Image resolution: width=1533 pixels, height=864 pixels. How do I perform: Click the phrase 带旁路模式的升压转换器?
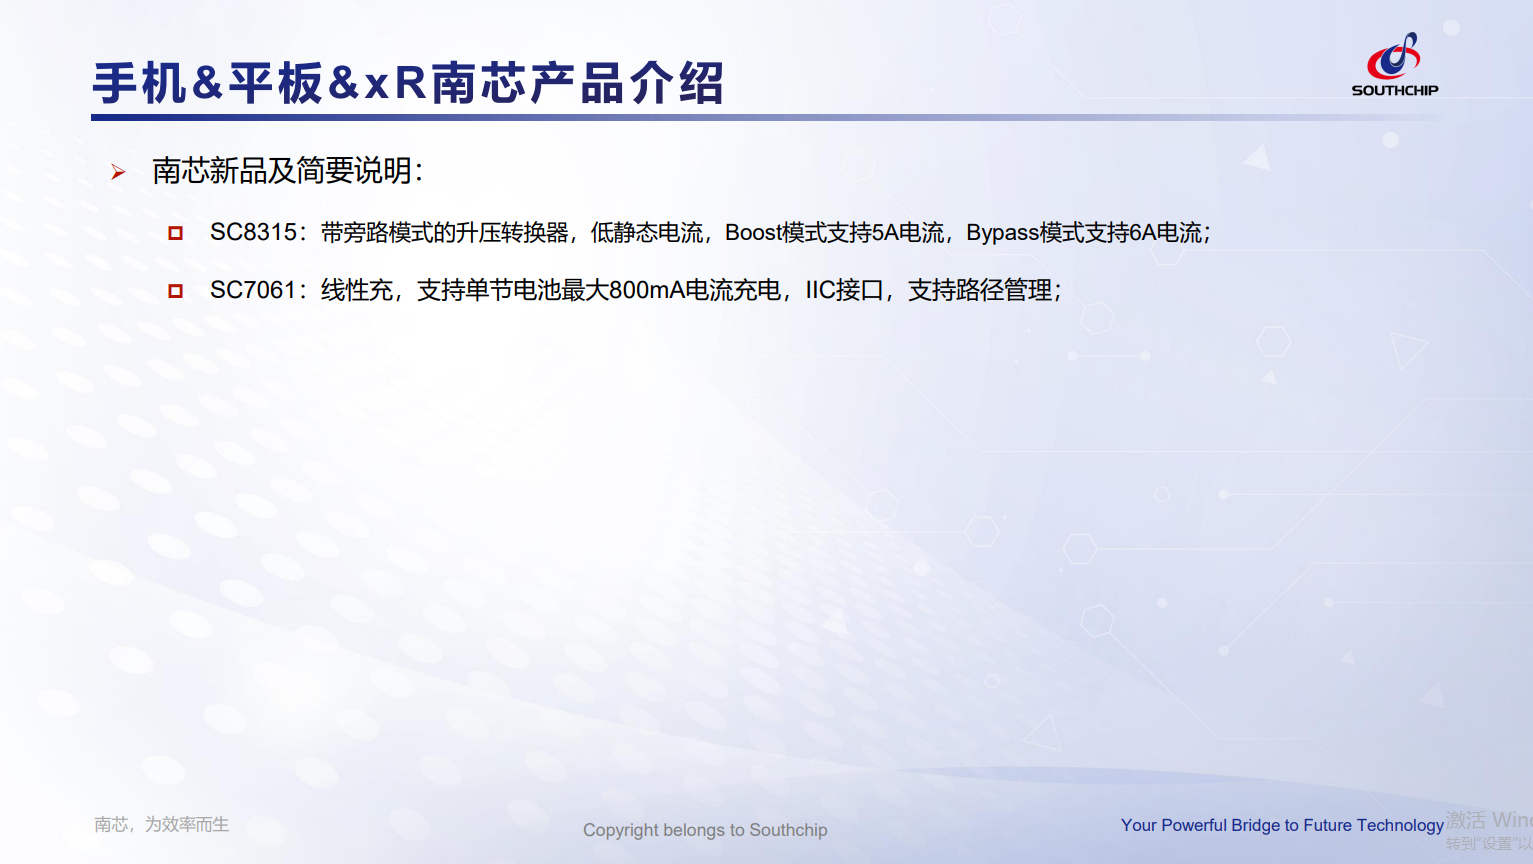point(444,233)
